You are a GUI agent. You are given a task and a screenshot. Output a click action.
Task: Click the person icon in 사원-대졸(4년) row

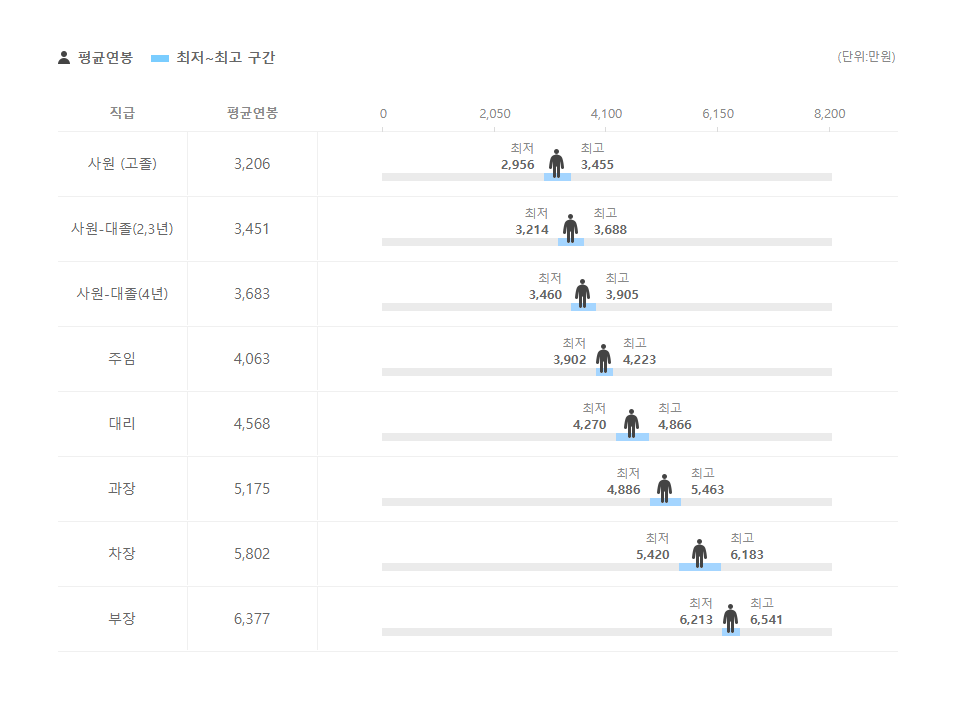click(x=582, y=293)
